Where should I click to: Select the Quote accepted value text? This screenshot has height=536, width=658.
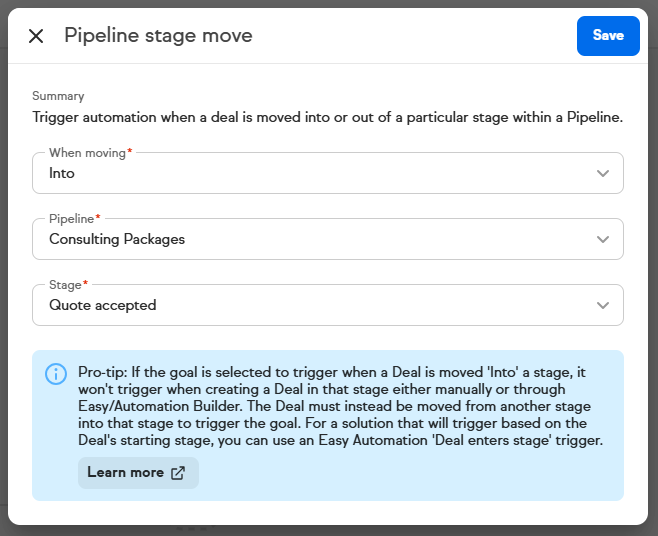[102, 305]
